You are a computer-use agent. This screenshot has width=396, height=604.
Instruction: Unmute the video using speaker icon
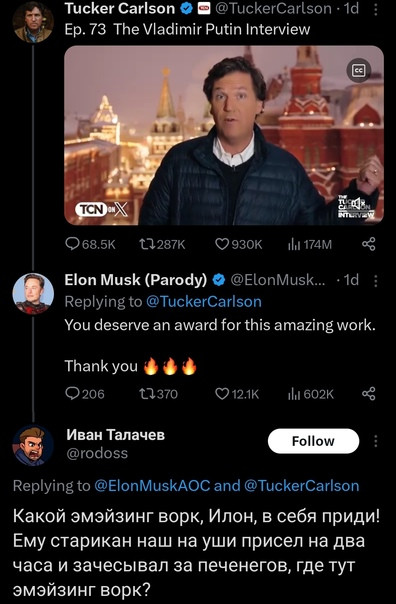pyautogui.click(x=357, y=202)
